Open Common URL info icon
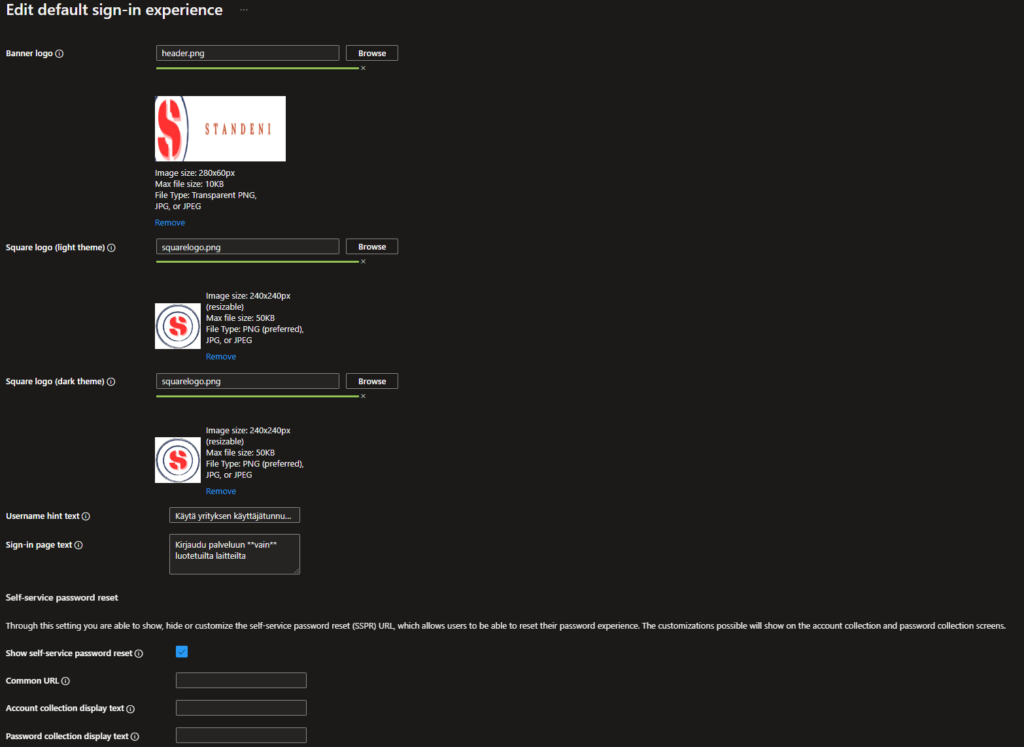 point(65,681)
